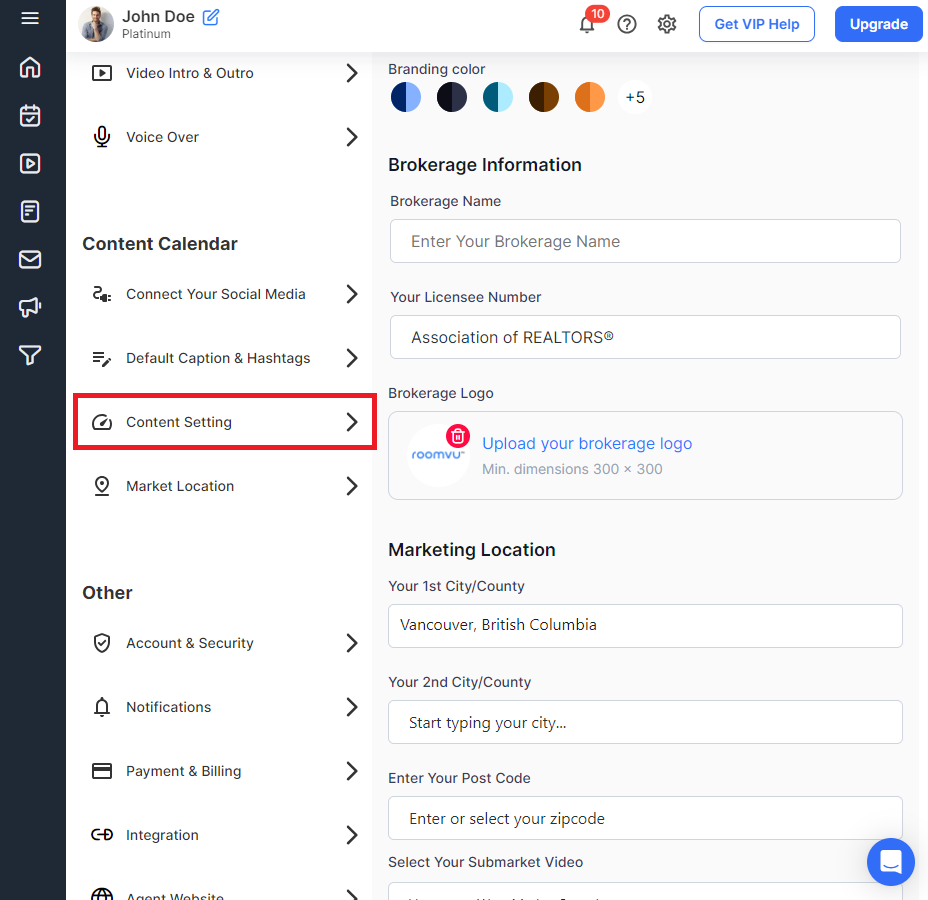The width and height of the screenshot is (928, 900).
Task: Go to Home in left sidebar
Action: [x=30, y=68]
